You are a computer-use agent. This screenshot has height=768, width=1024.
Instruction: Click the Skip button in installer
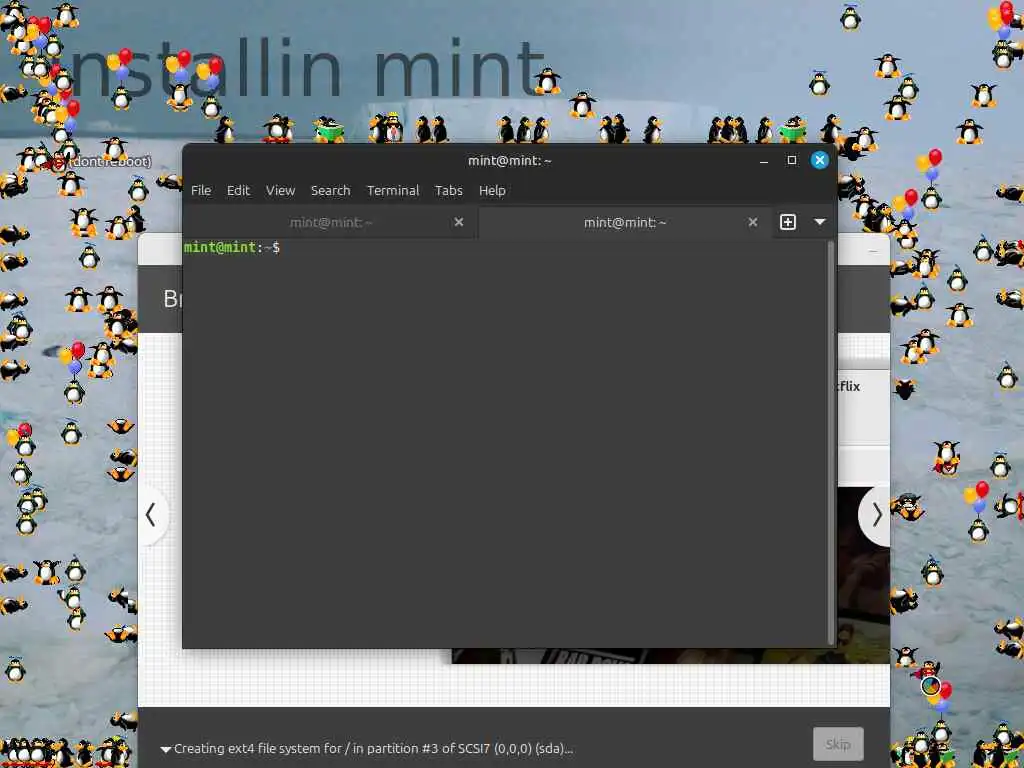(838, 744)
